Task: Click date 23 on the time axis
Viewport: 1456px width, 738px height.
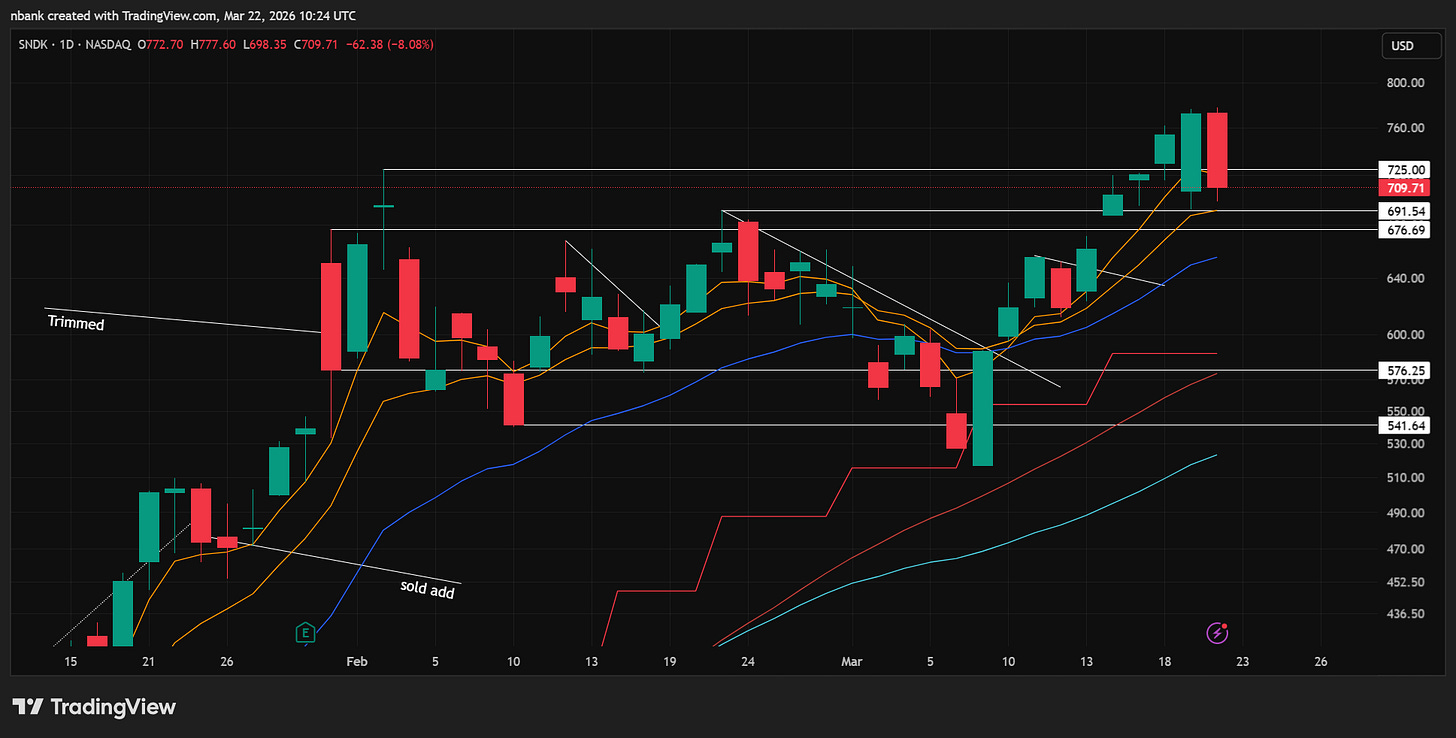Action: pyautogui.click(x=1243, y=662)
